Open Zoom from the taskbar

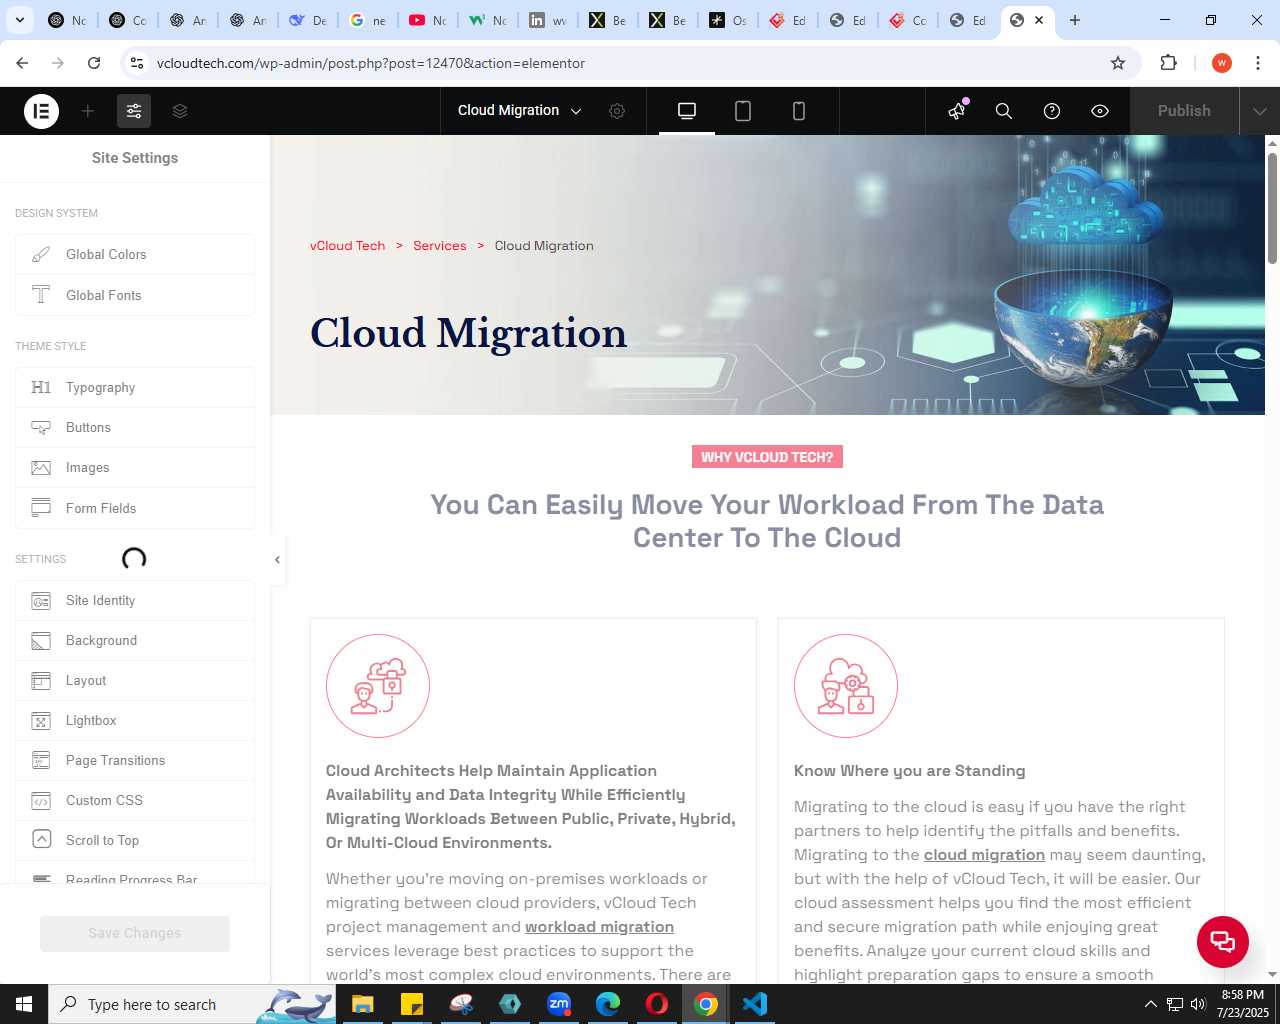pos(559,1004)
